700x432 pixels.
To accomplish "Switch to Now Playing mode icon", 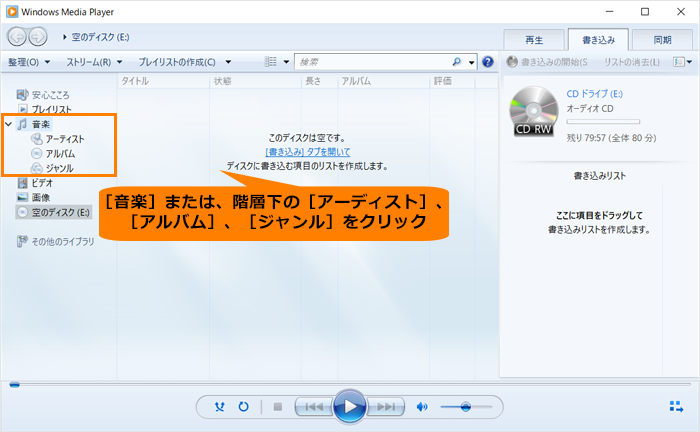I will [x=676, y=406].
